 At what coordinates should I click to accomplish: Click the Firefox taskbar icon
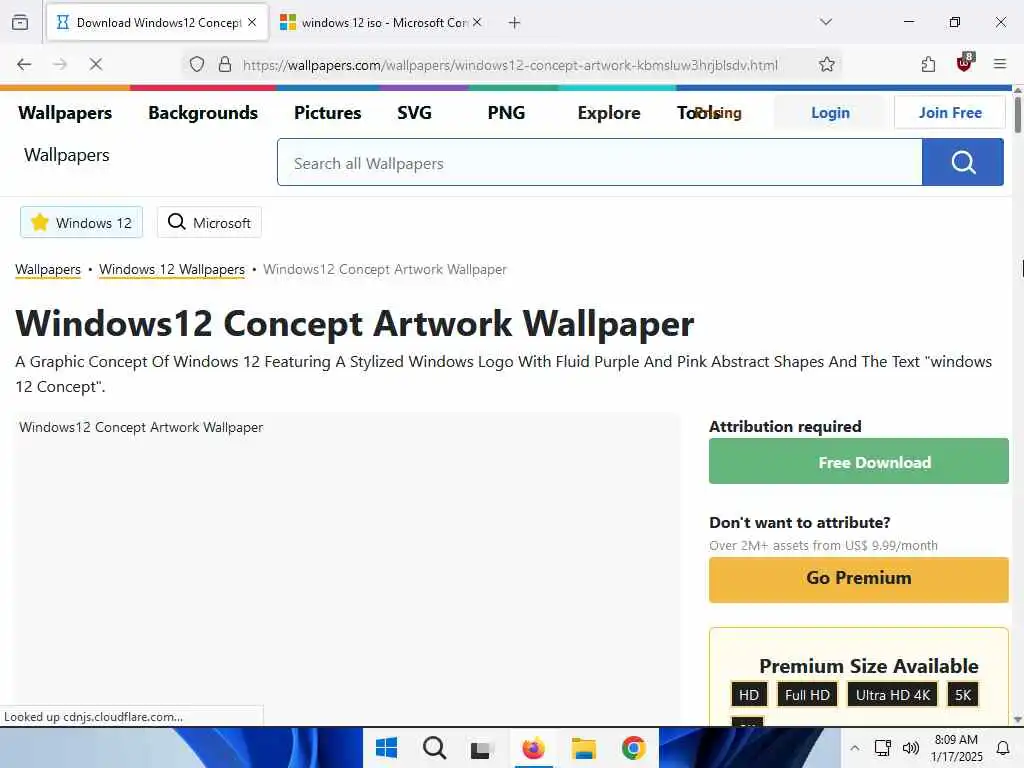click(533, 748)
